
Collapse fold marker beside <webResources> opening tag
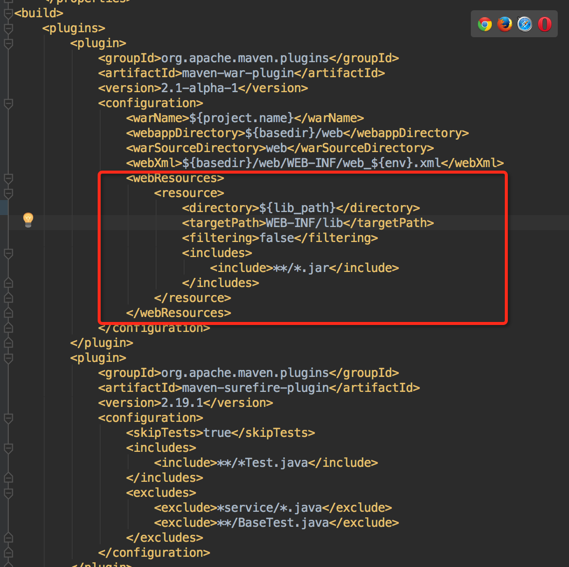(x=8, y=178)
